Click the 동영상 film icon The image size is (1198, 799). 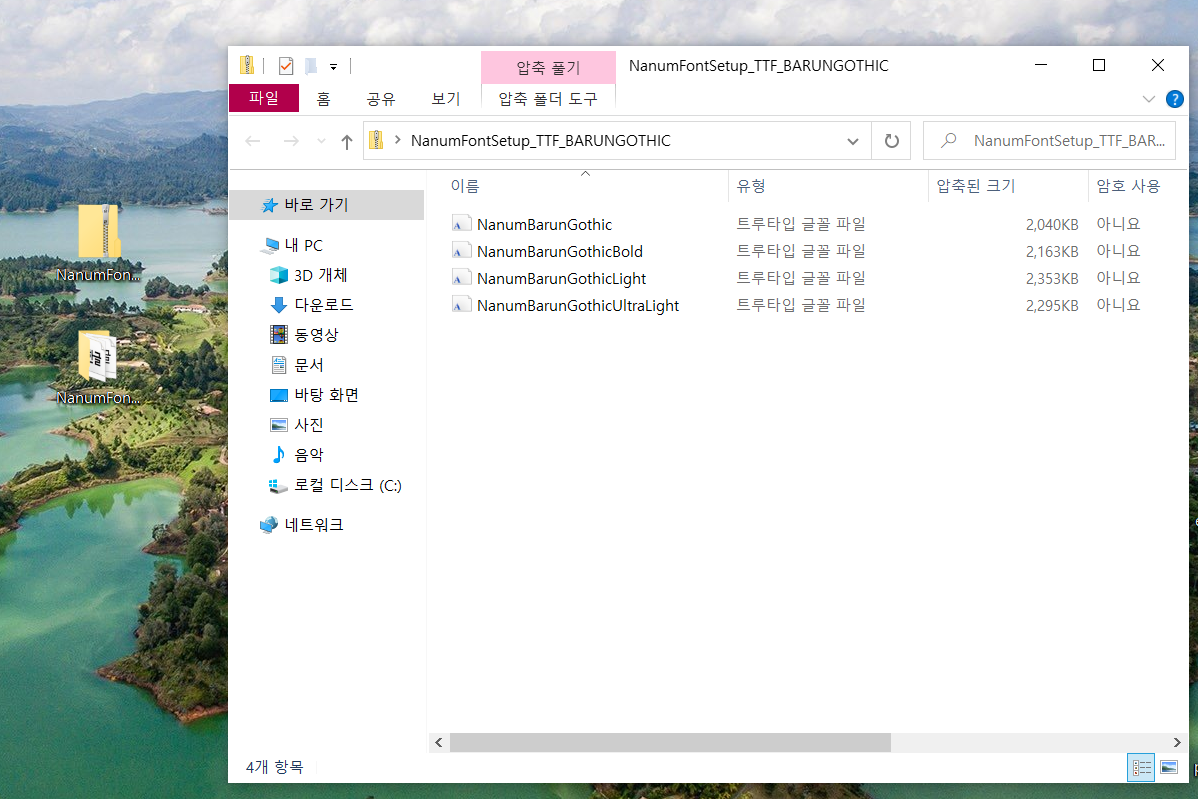coord(279,335)
